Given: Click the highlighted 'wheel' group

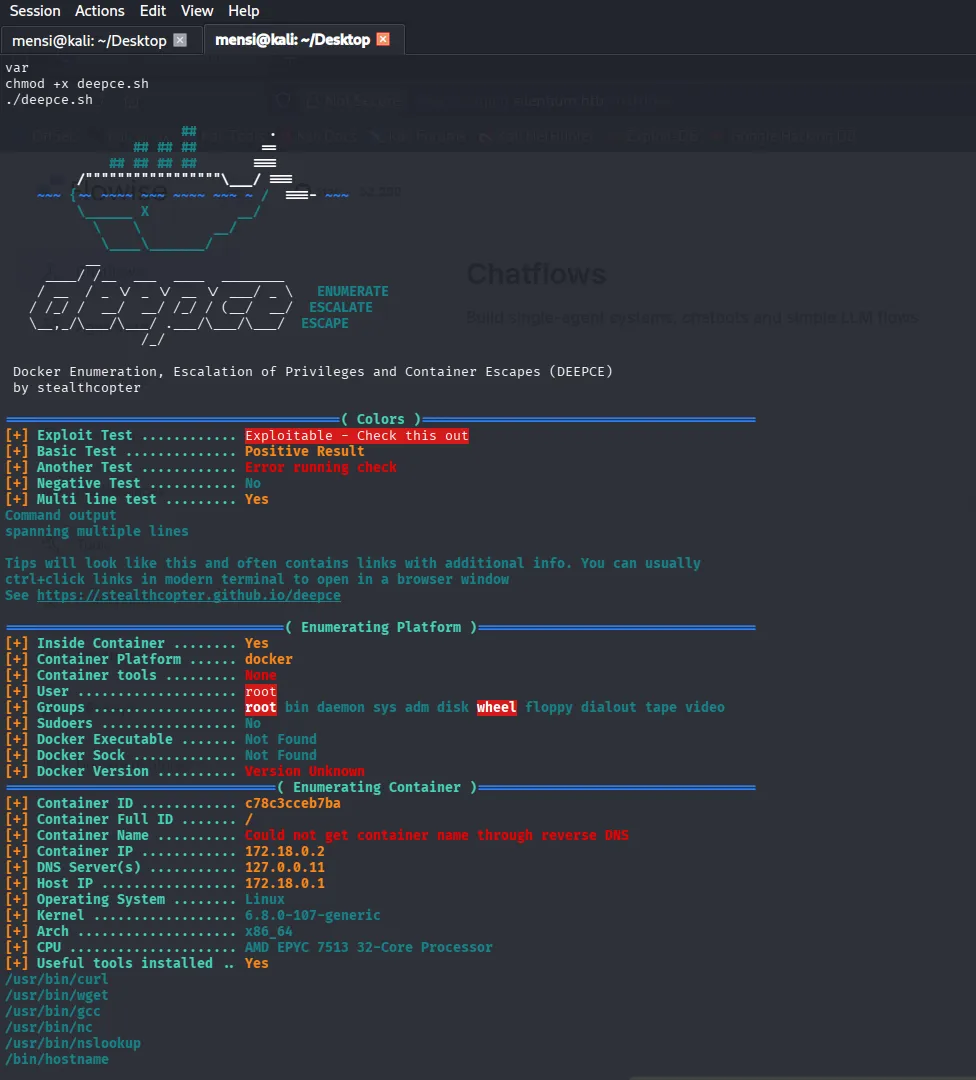Looking at the screenshot, I should [x=497, y=707].
